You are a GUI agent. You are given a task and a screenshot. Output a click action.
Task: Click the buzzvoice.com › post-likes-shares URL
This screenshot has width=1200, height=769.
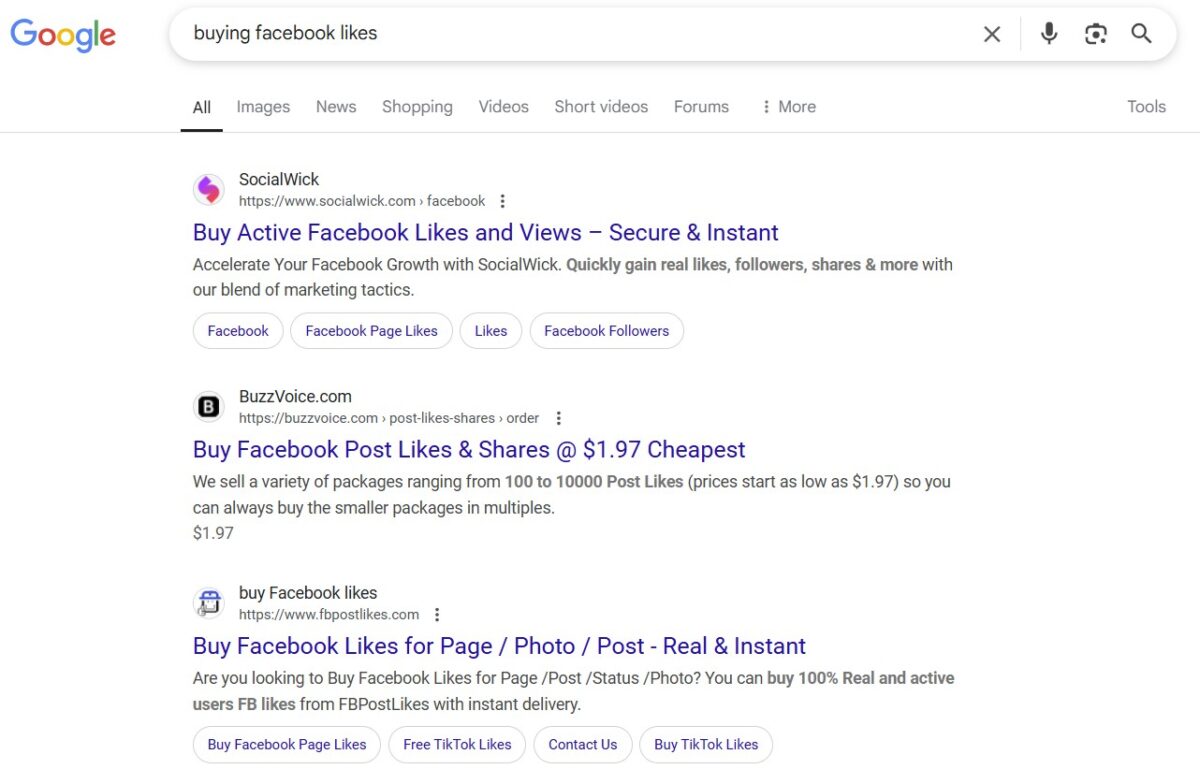click(x=389, y=418)
